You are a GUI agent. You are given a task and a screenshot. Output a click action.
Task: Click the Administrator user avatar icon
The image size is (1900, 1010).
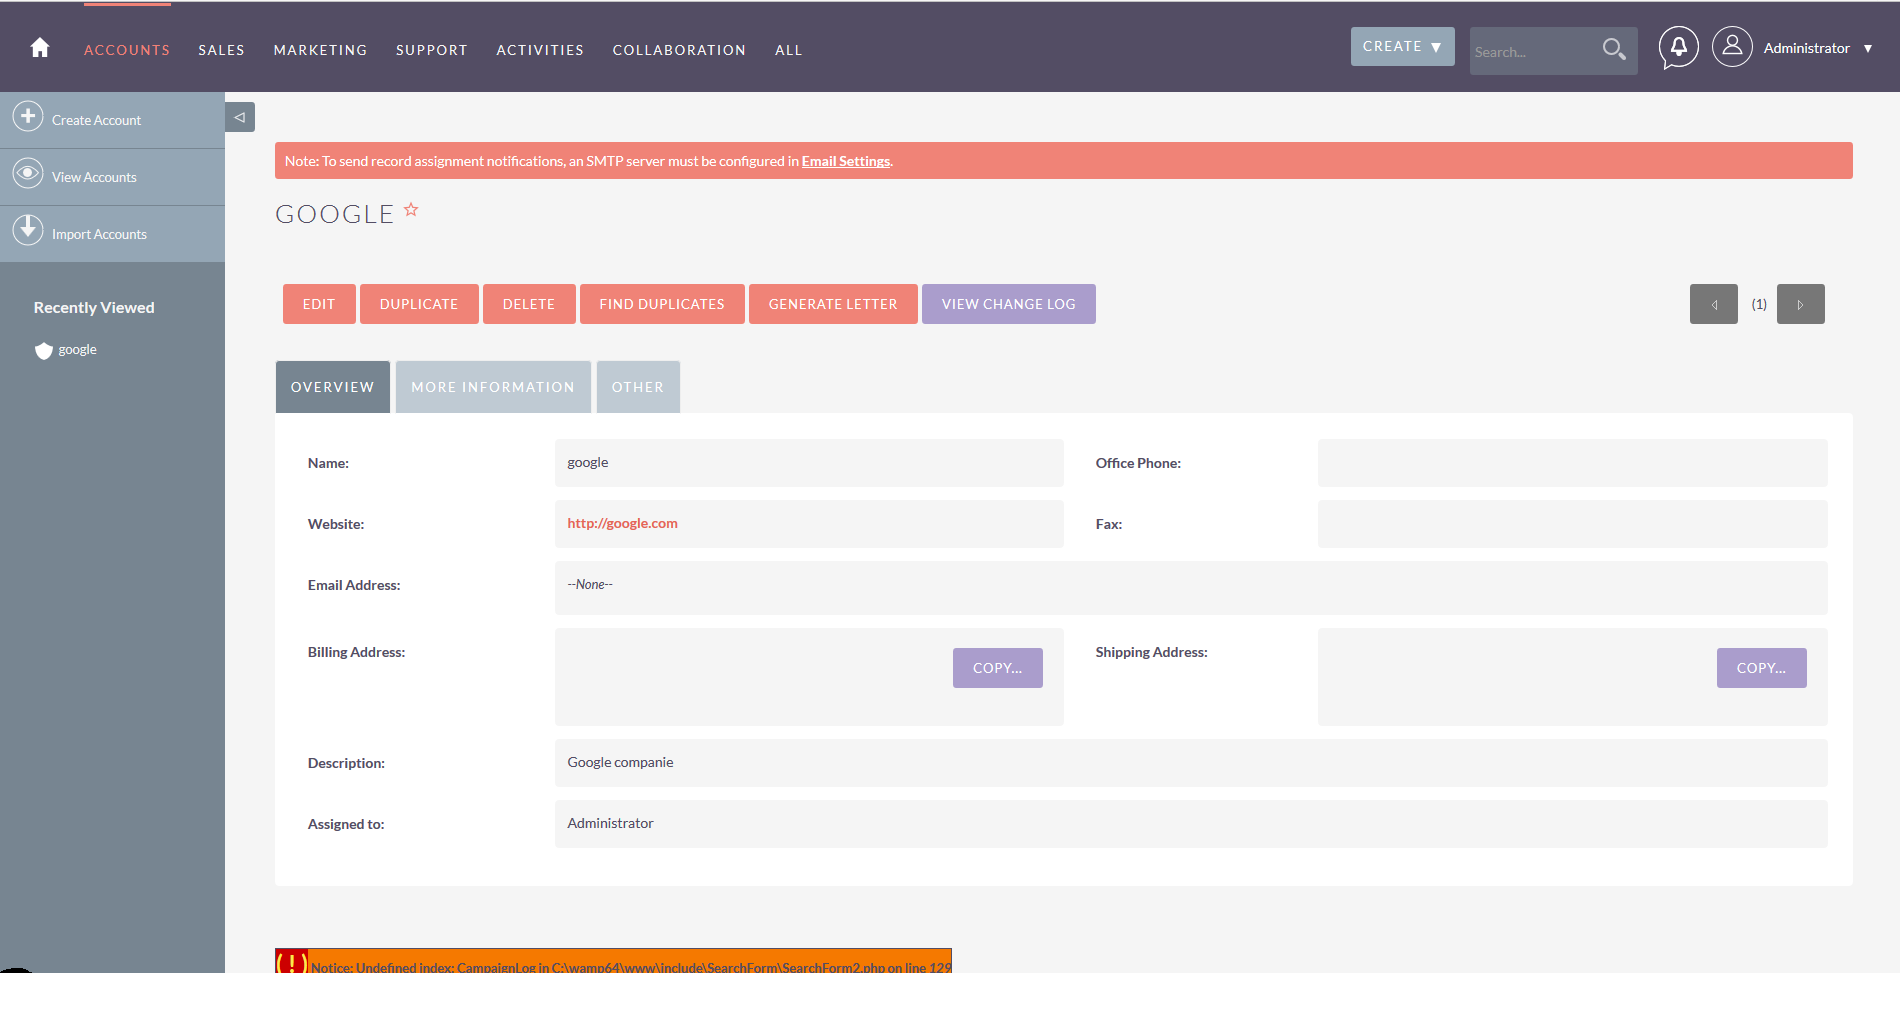(x=1732, y=47)
